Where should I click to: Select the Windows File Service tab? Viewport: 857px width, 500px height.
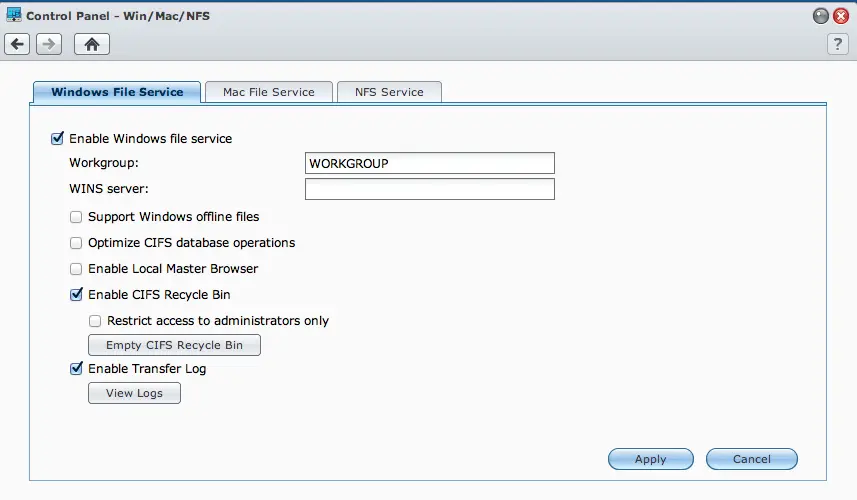117,92
